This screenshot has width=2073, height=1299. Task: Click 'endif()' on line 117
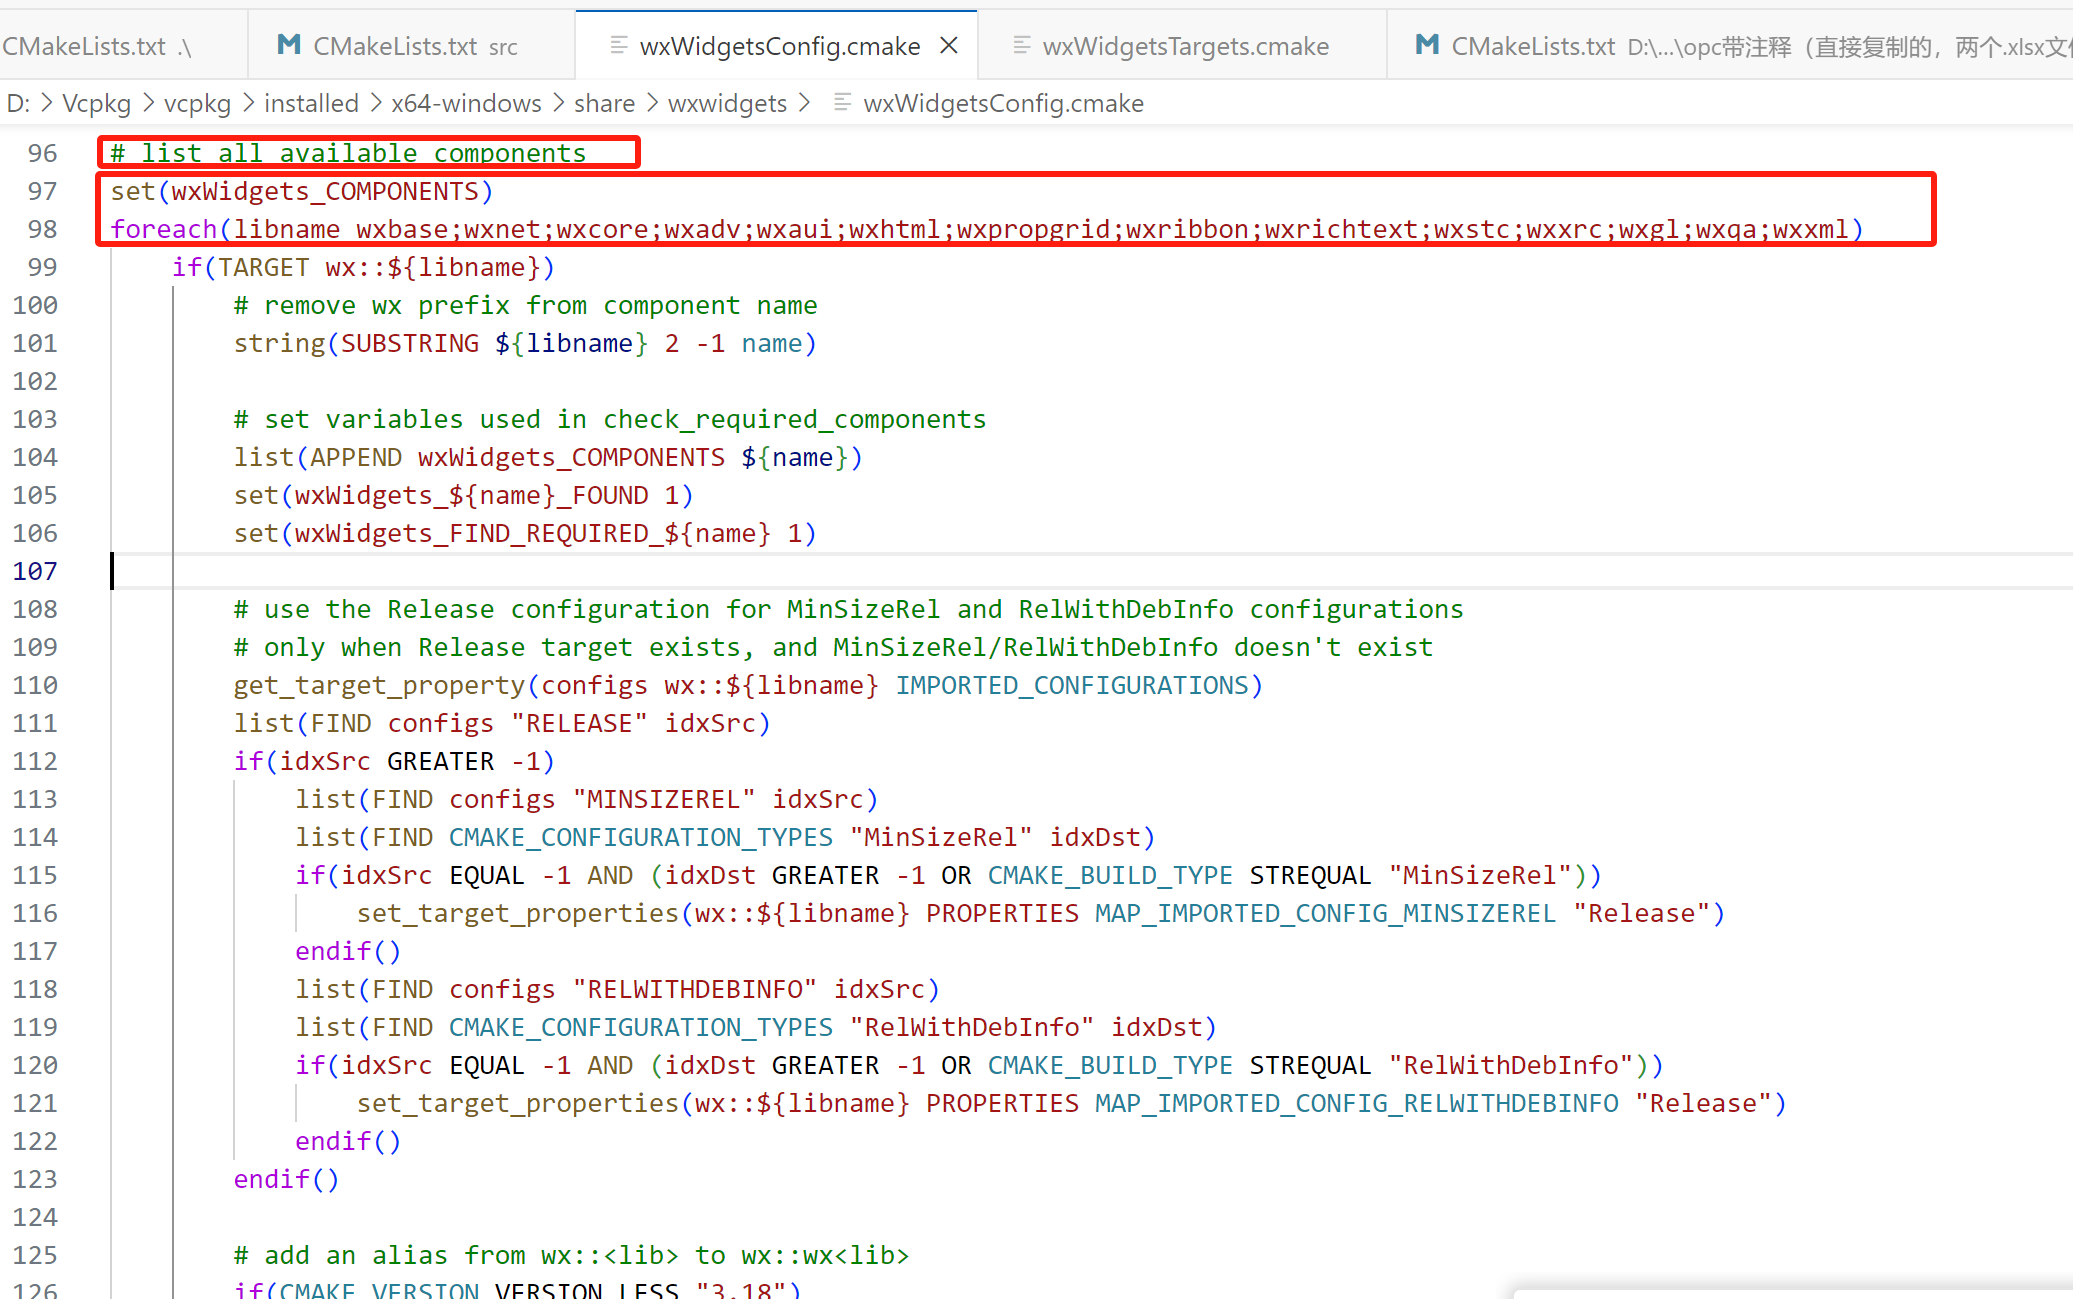(x=348, y=951)
